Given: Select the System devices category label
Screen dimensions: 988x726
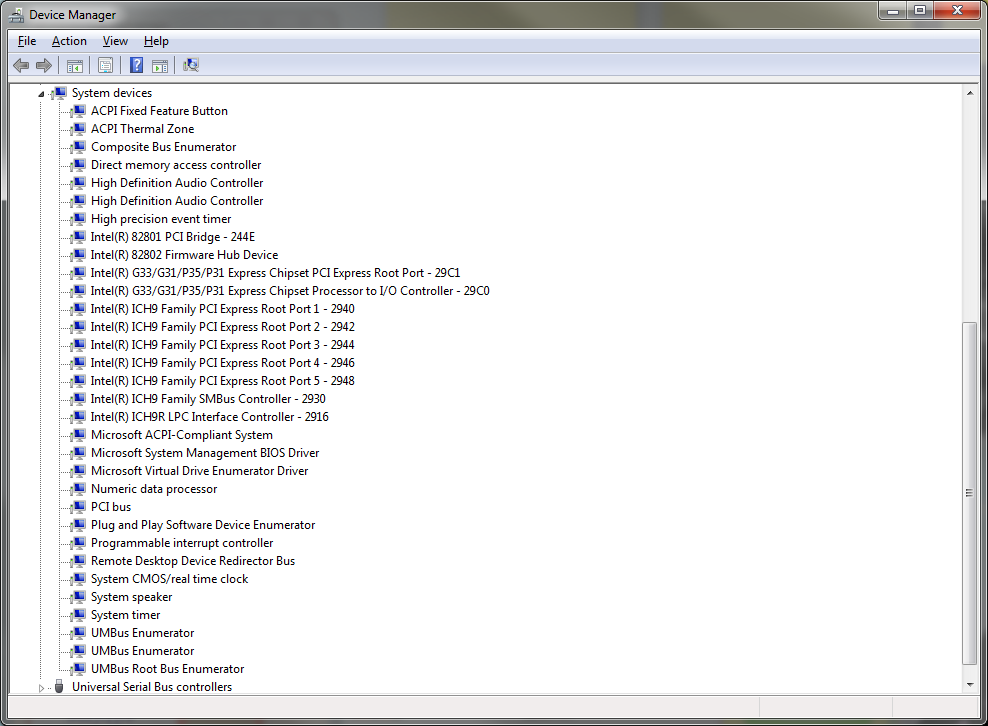Looking at the screenshot, I should click(x=112, y=93).
